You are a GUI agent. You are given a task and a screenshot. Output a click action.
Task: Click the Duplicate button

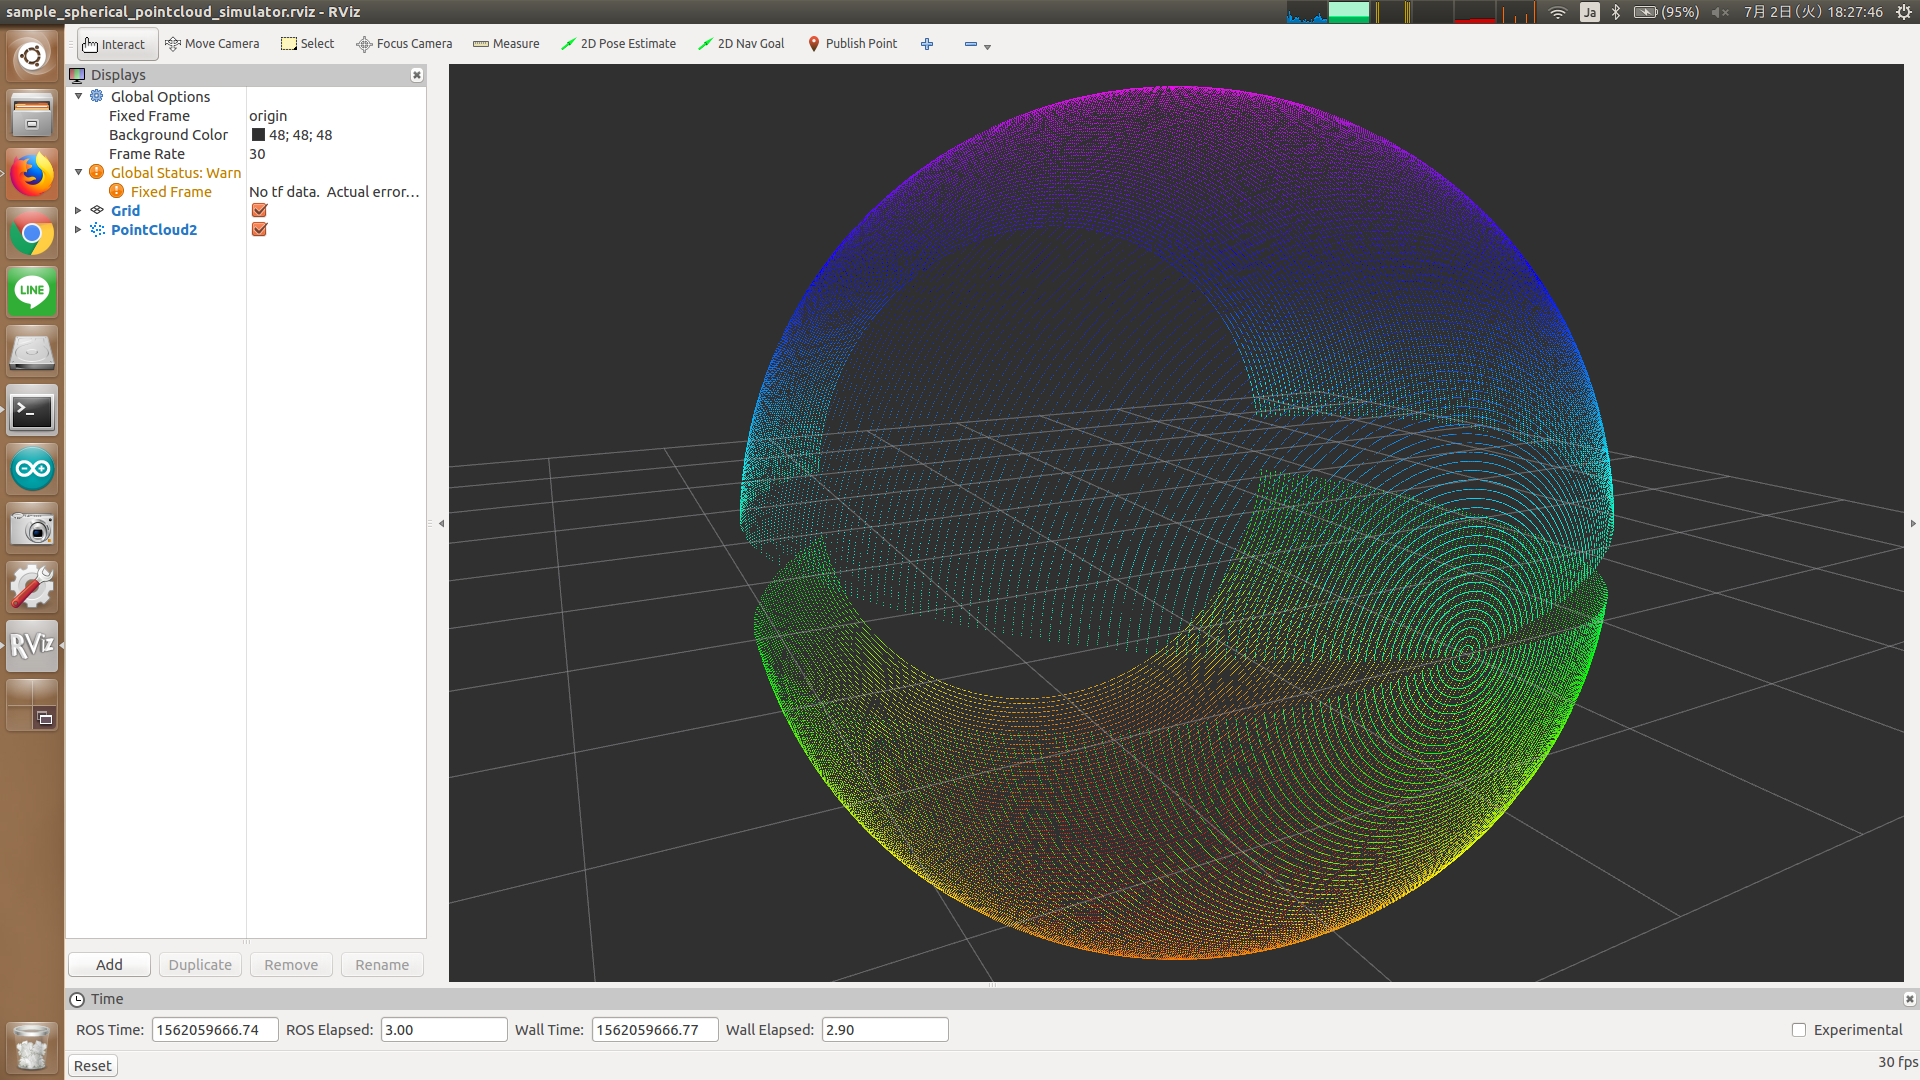200,965
